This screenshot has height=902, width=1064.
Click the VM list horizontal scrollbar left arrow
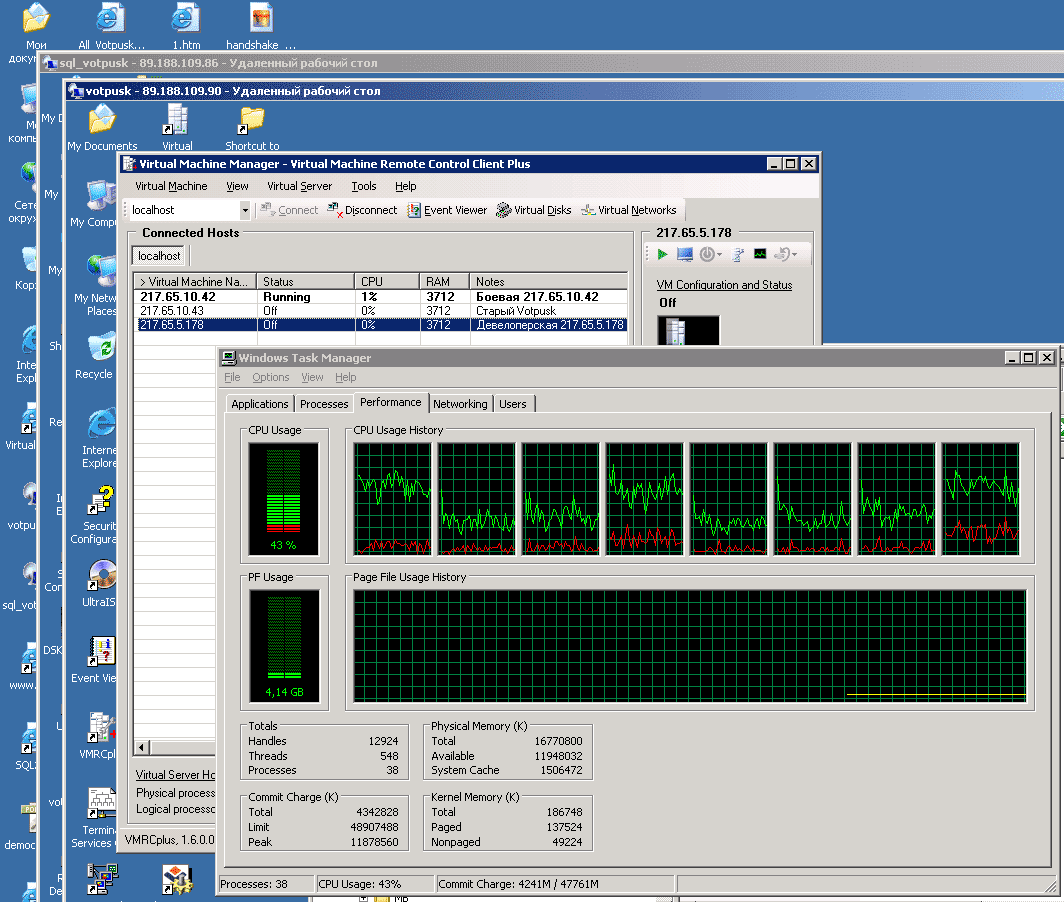[141, 747]
